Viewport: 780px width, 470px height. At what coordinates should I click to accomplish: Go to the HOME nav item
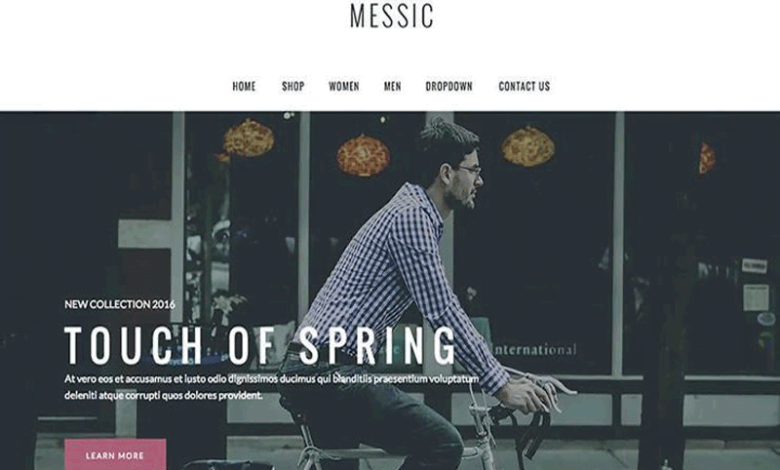244,87
